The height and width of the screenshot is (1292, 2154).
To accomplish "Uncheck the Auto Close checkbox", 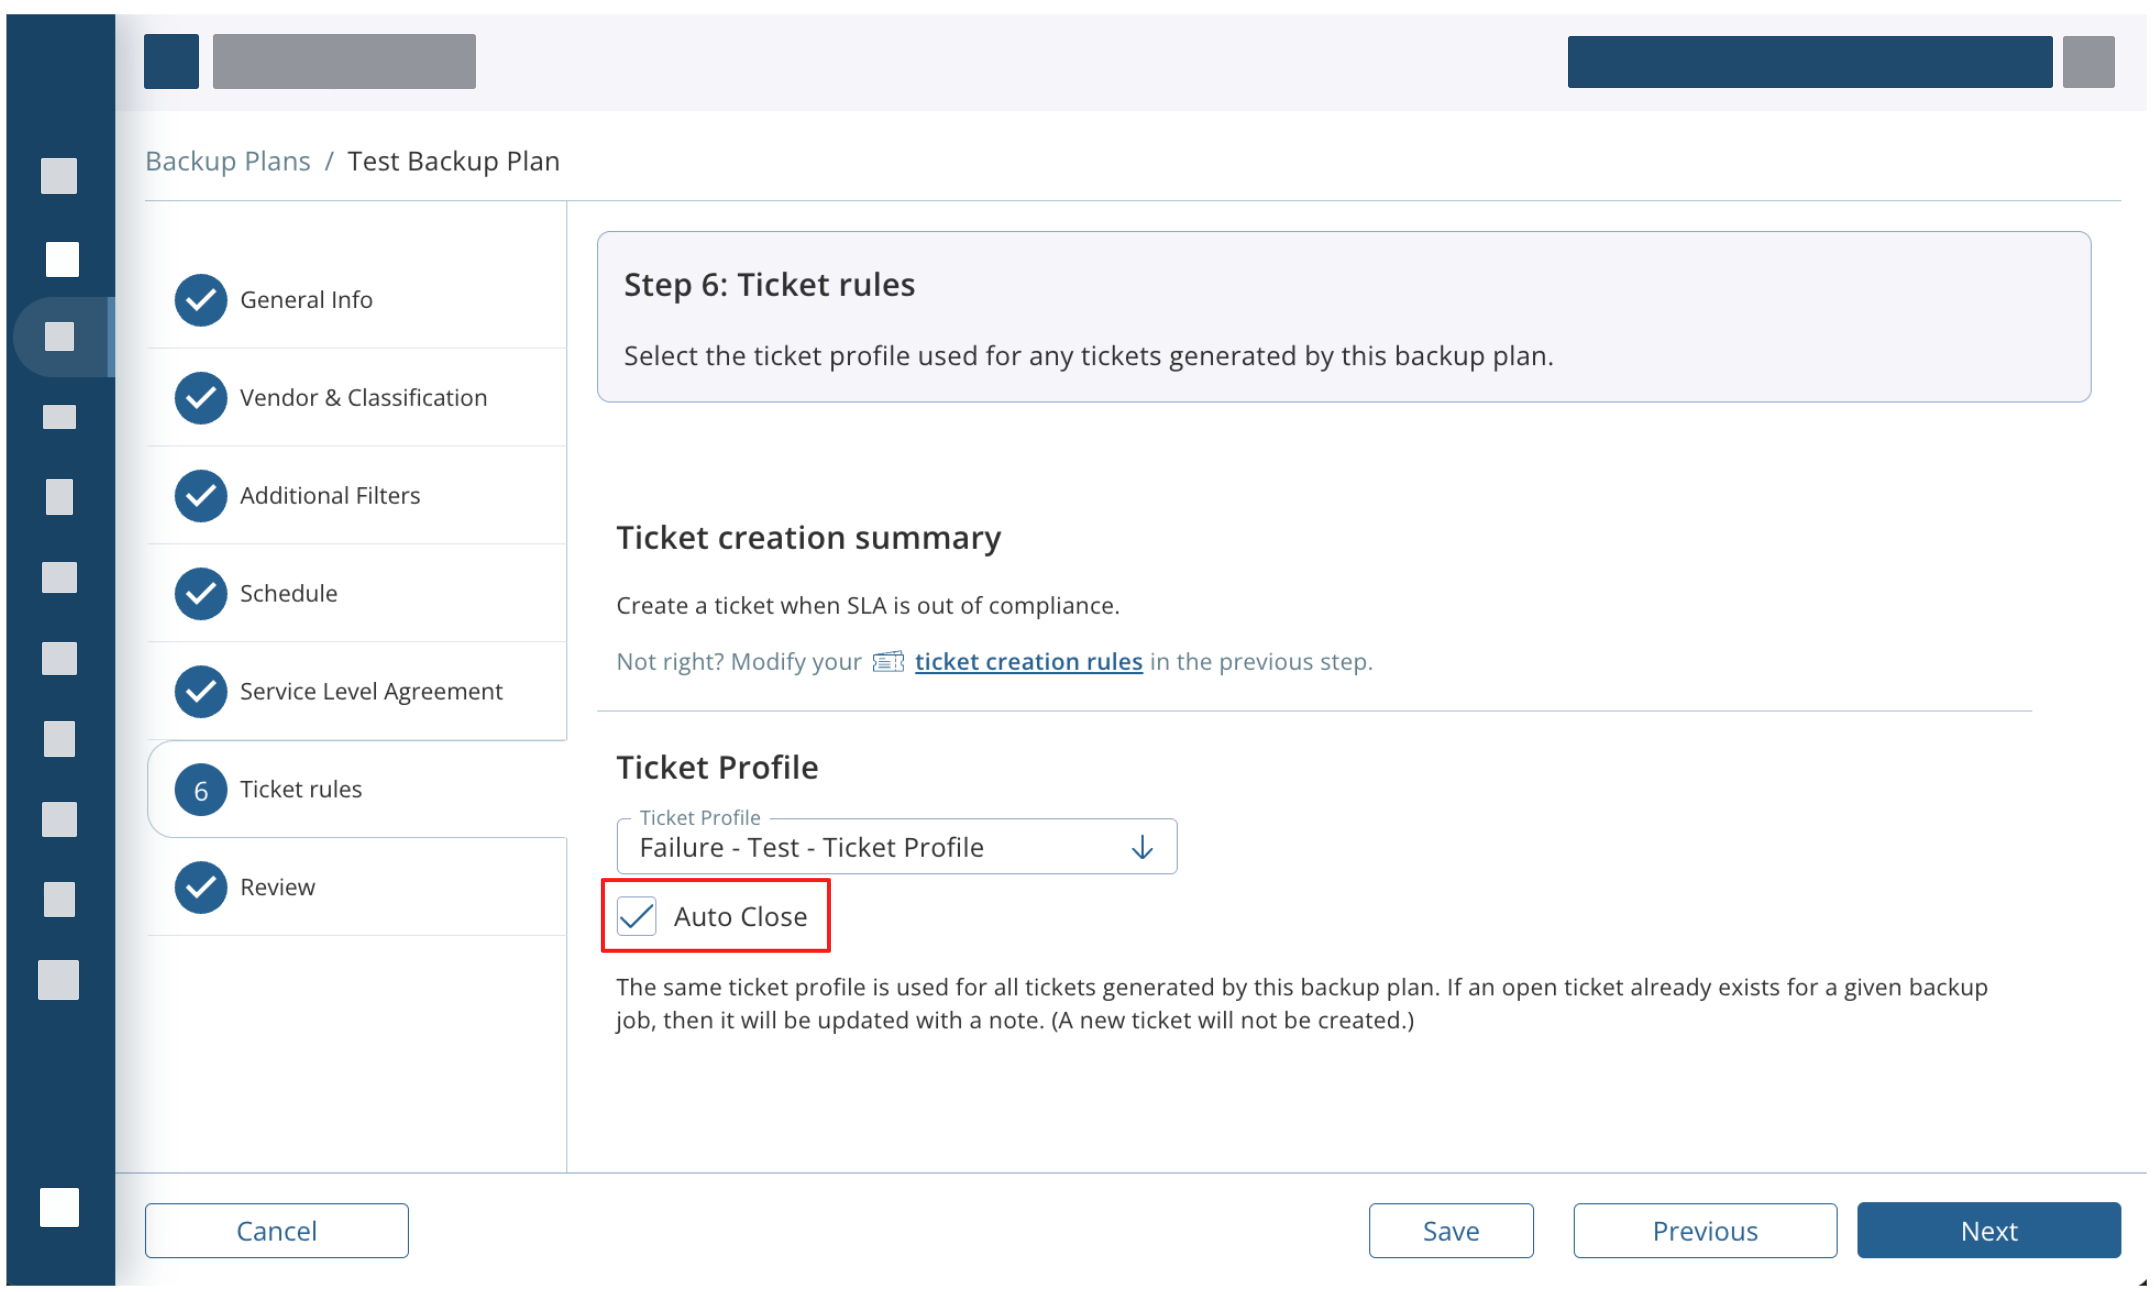I will [x=637, y=915].
